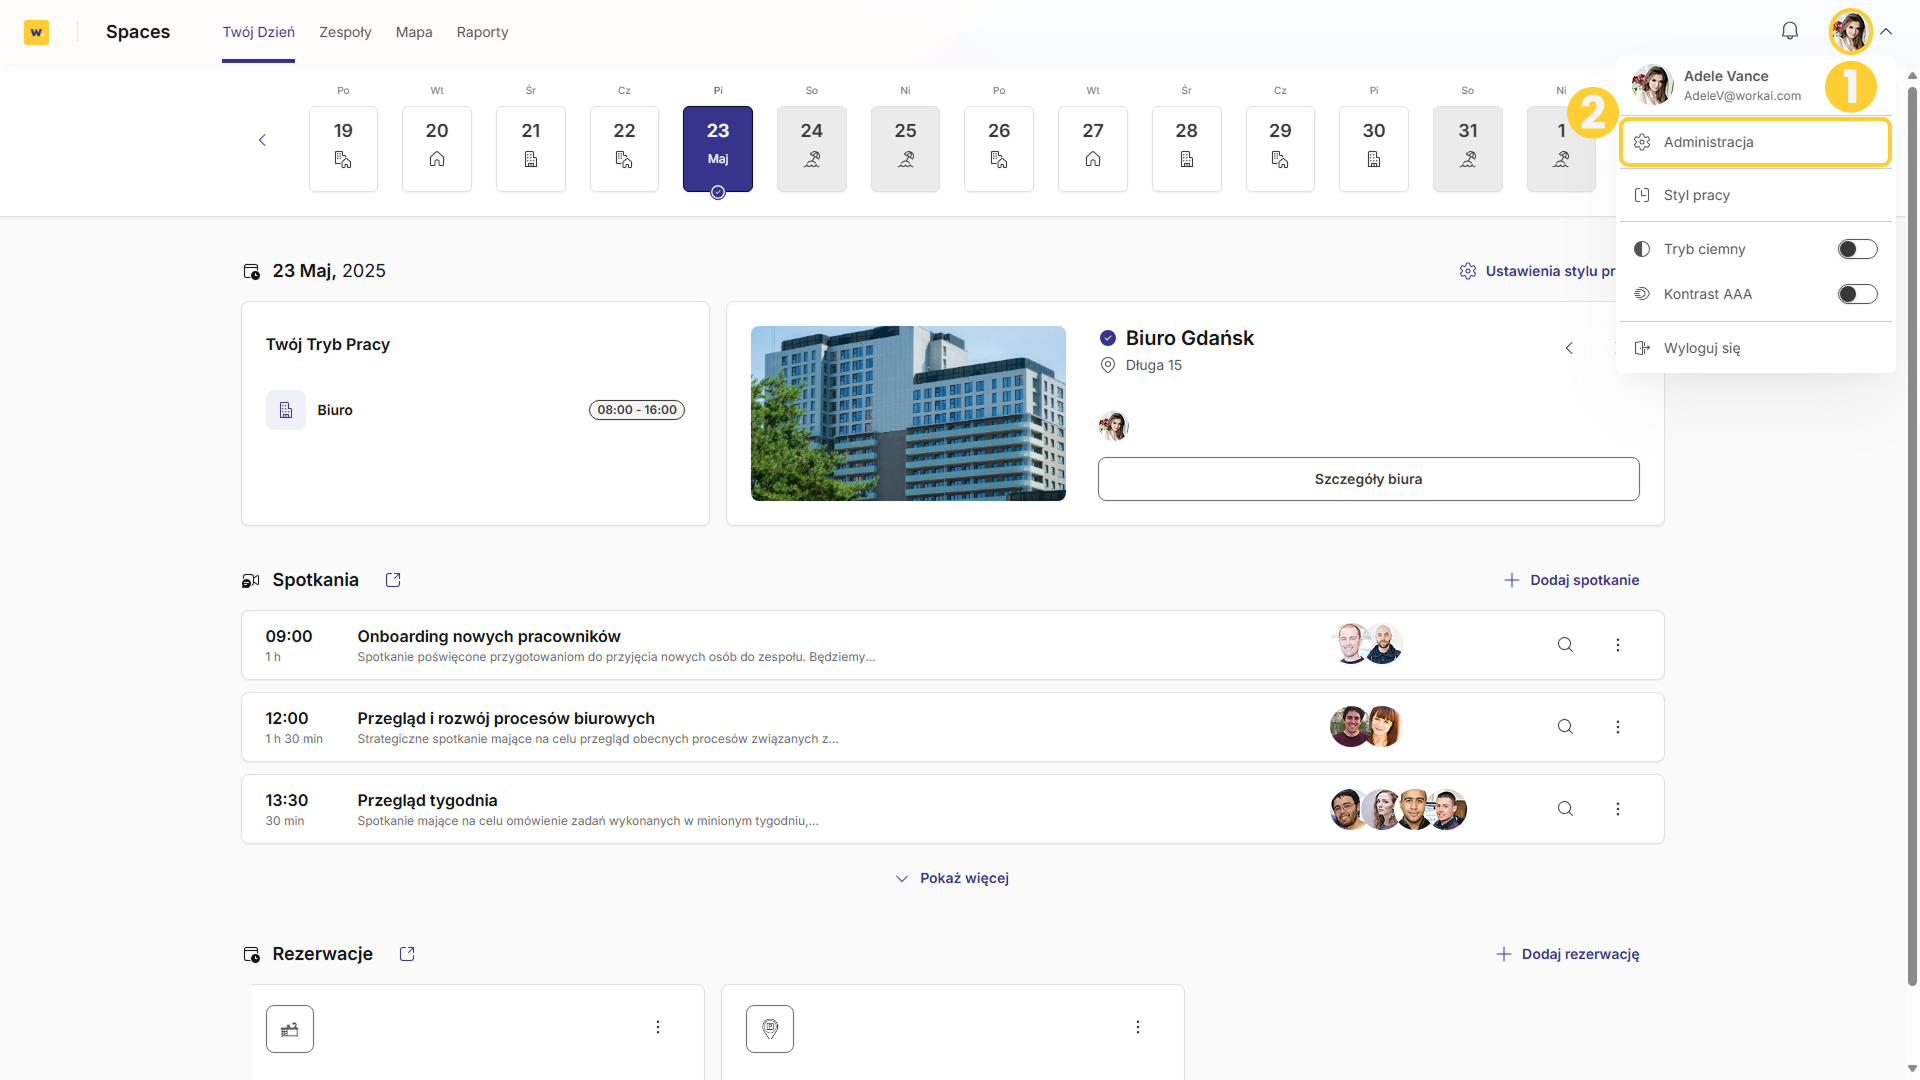Collapse the profile menu chevron

[1886, 32]
